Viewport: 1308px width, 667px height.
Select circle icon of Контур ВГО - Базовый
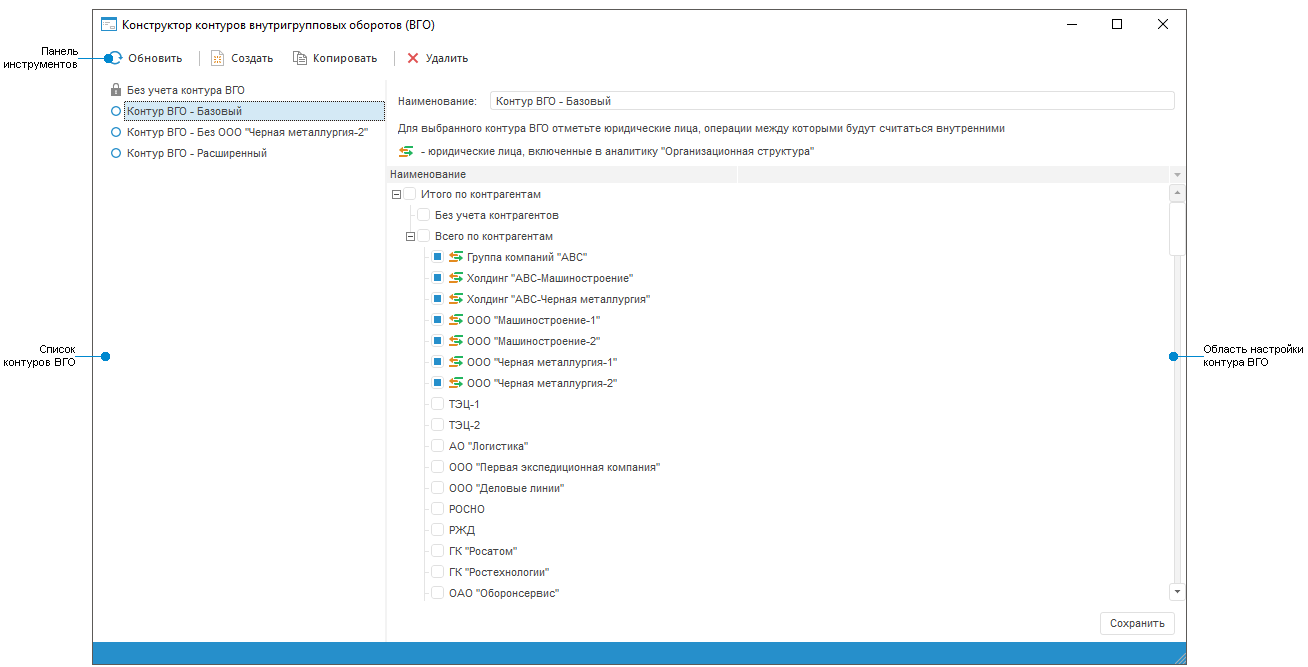click(x=116, y=111)
